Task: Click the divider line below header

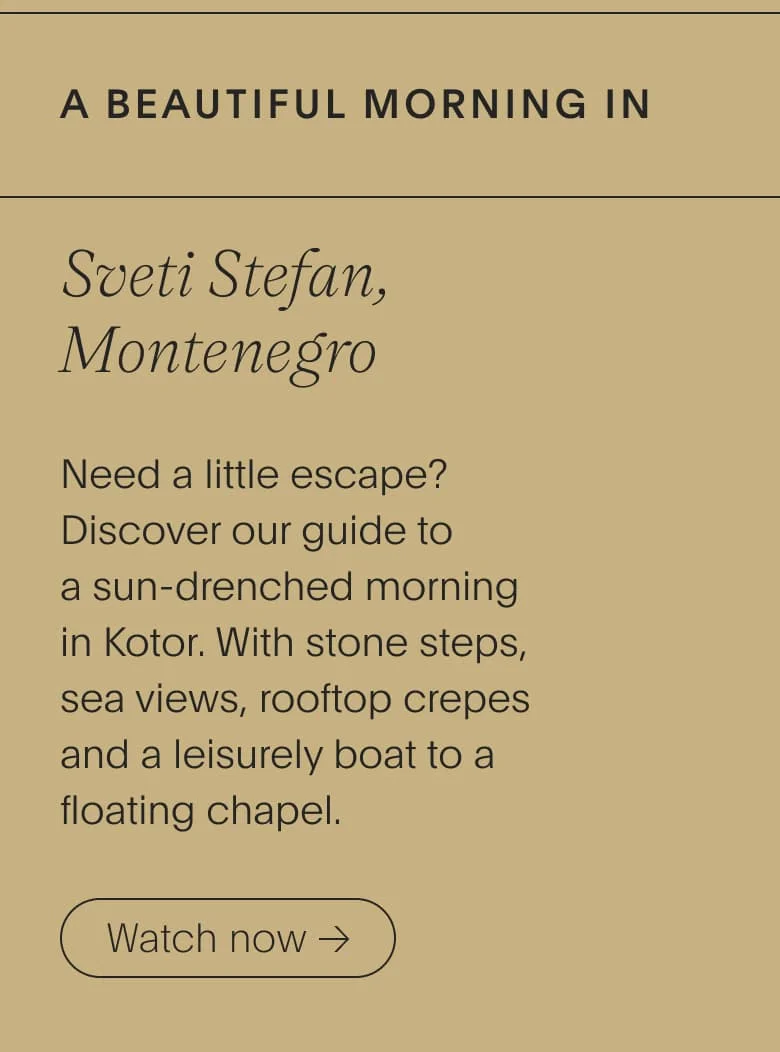Action: tap(390, 197)
